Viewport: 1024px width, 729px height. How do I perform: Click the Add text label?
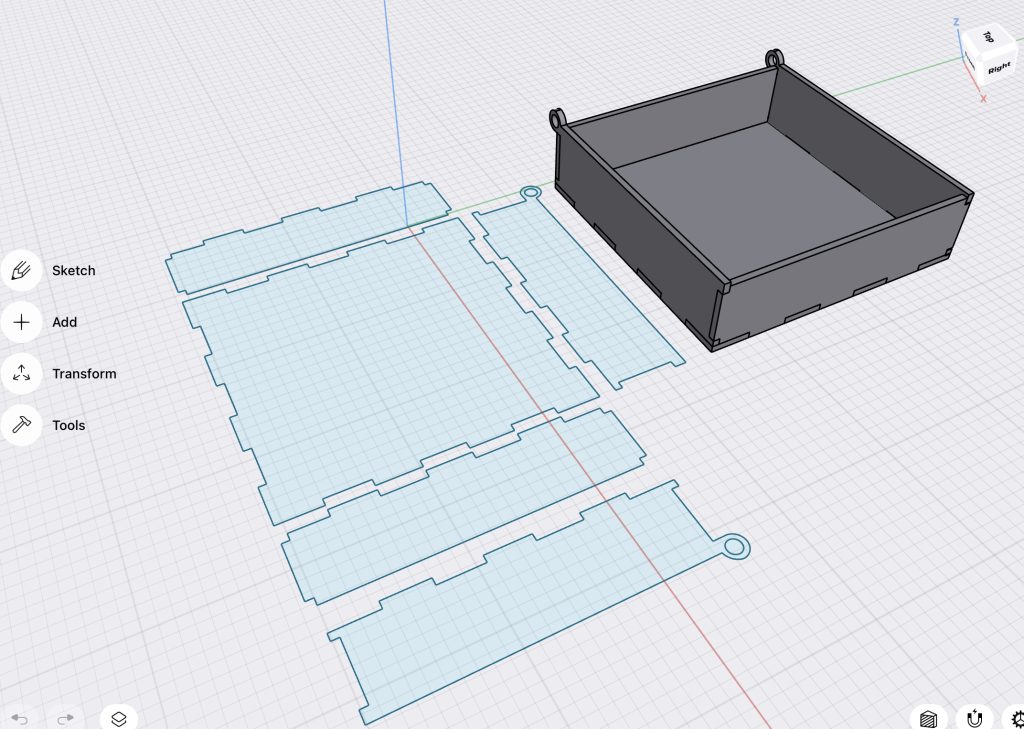64,322
